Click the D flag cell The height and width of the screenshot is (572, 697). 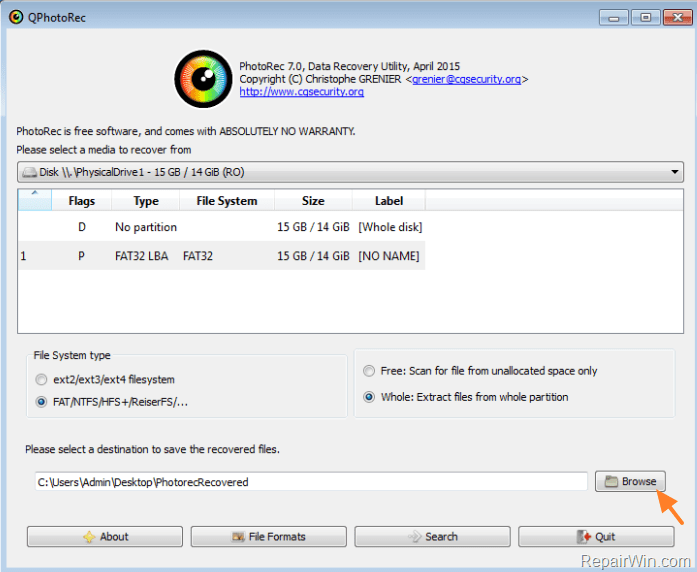82,227
